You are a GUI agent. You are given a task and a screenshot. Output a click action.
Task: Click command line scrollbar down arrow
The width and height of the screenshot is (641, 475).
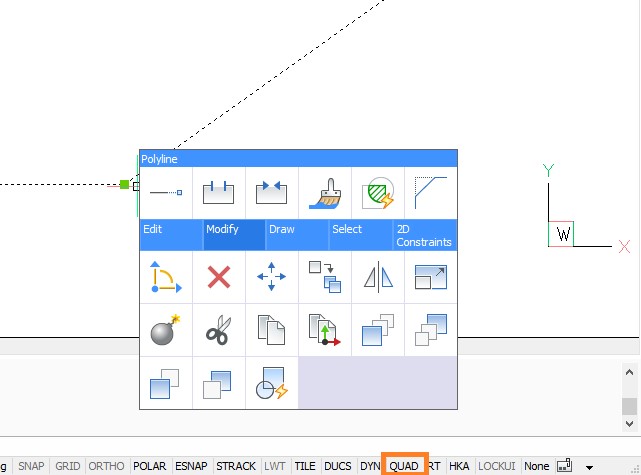(x=629, y=423)
